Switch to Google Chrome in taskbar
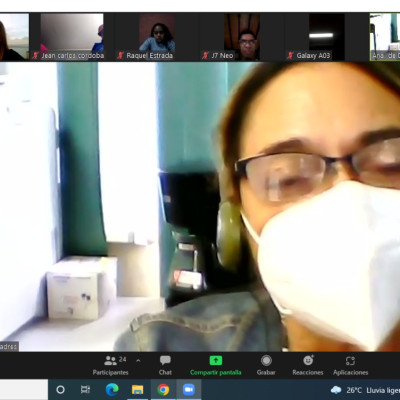 163,389
